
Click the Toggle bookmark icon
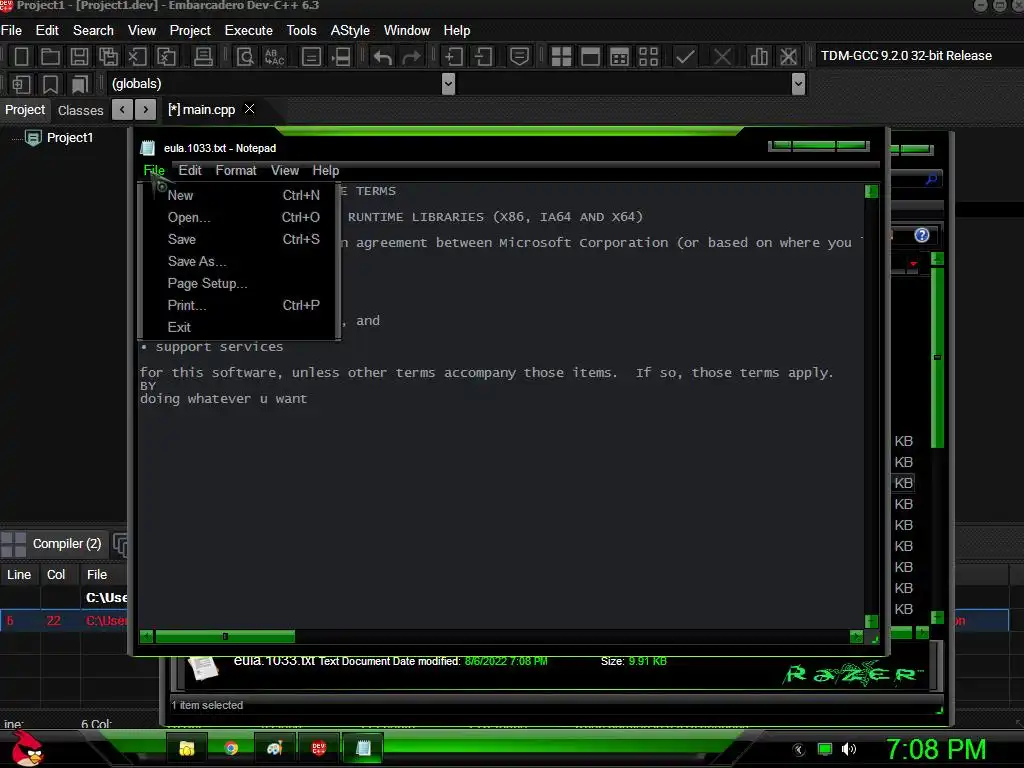(x=50, y=84)
